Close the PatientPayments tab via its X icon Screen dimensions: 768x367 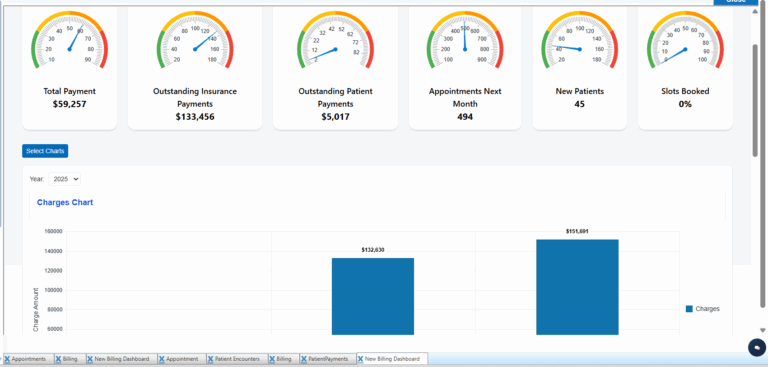[x=304, y=359]
